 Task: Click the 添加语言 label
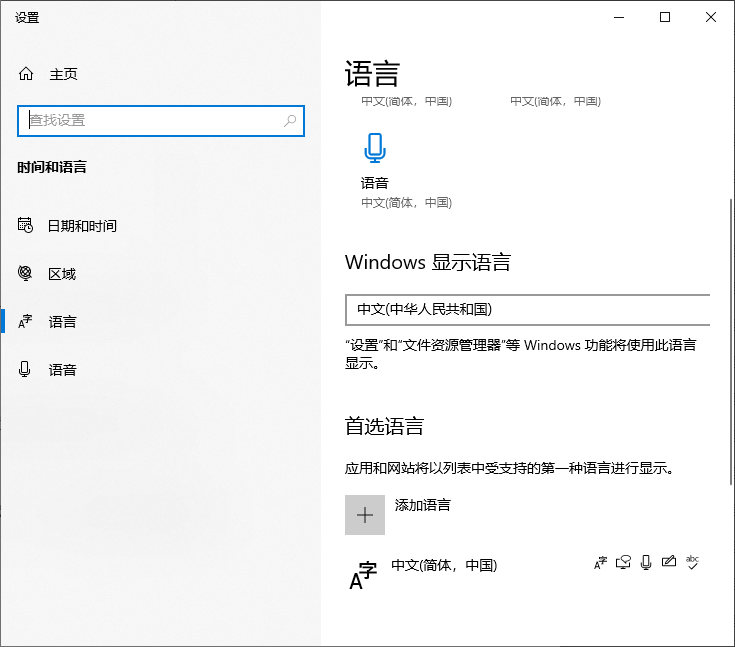[x=422, y=505]
